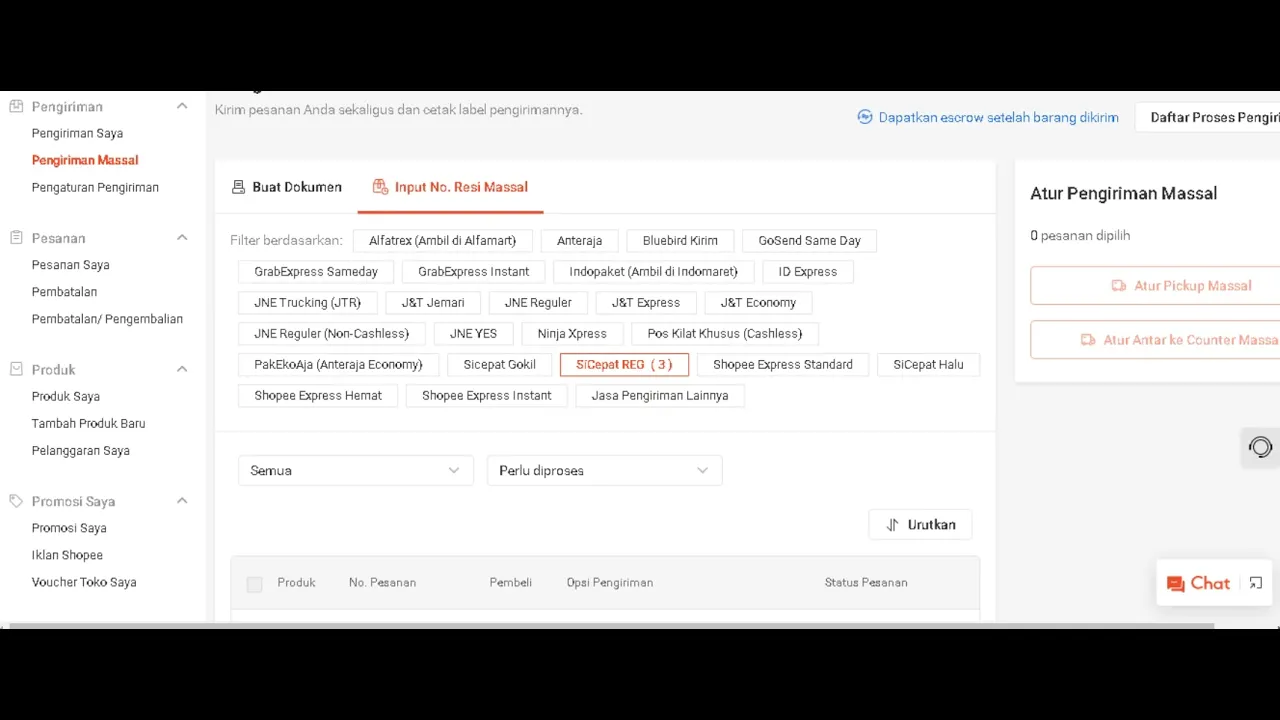Open Voucher Toko Saya

point(84,582)
